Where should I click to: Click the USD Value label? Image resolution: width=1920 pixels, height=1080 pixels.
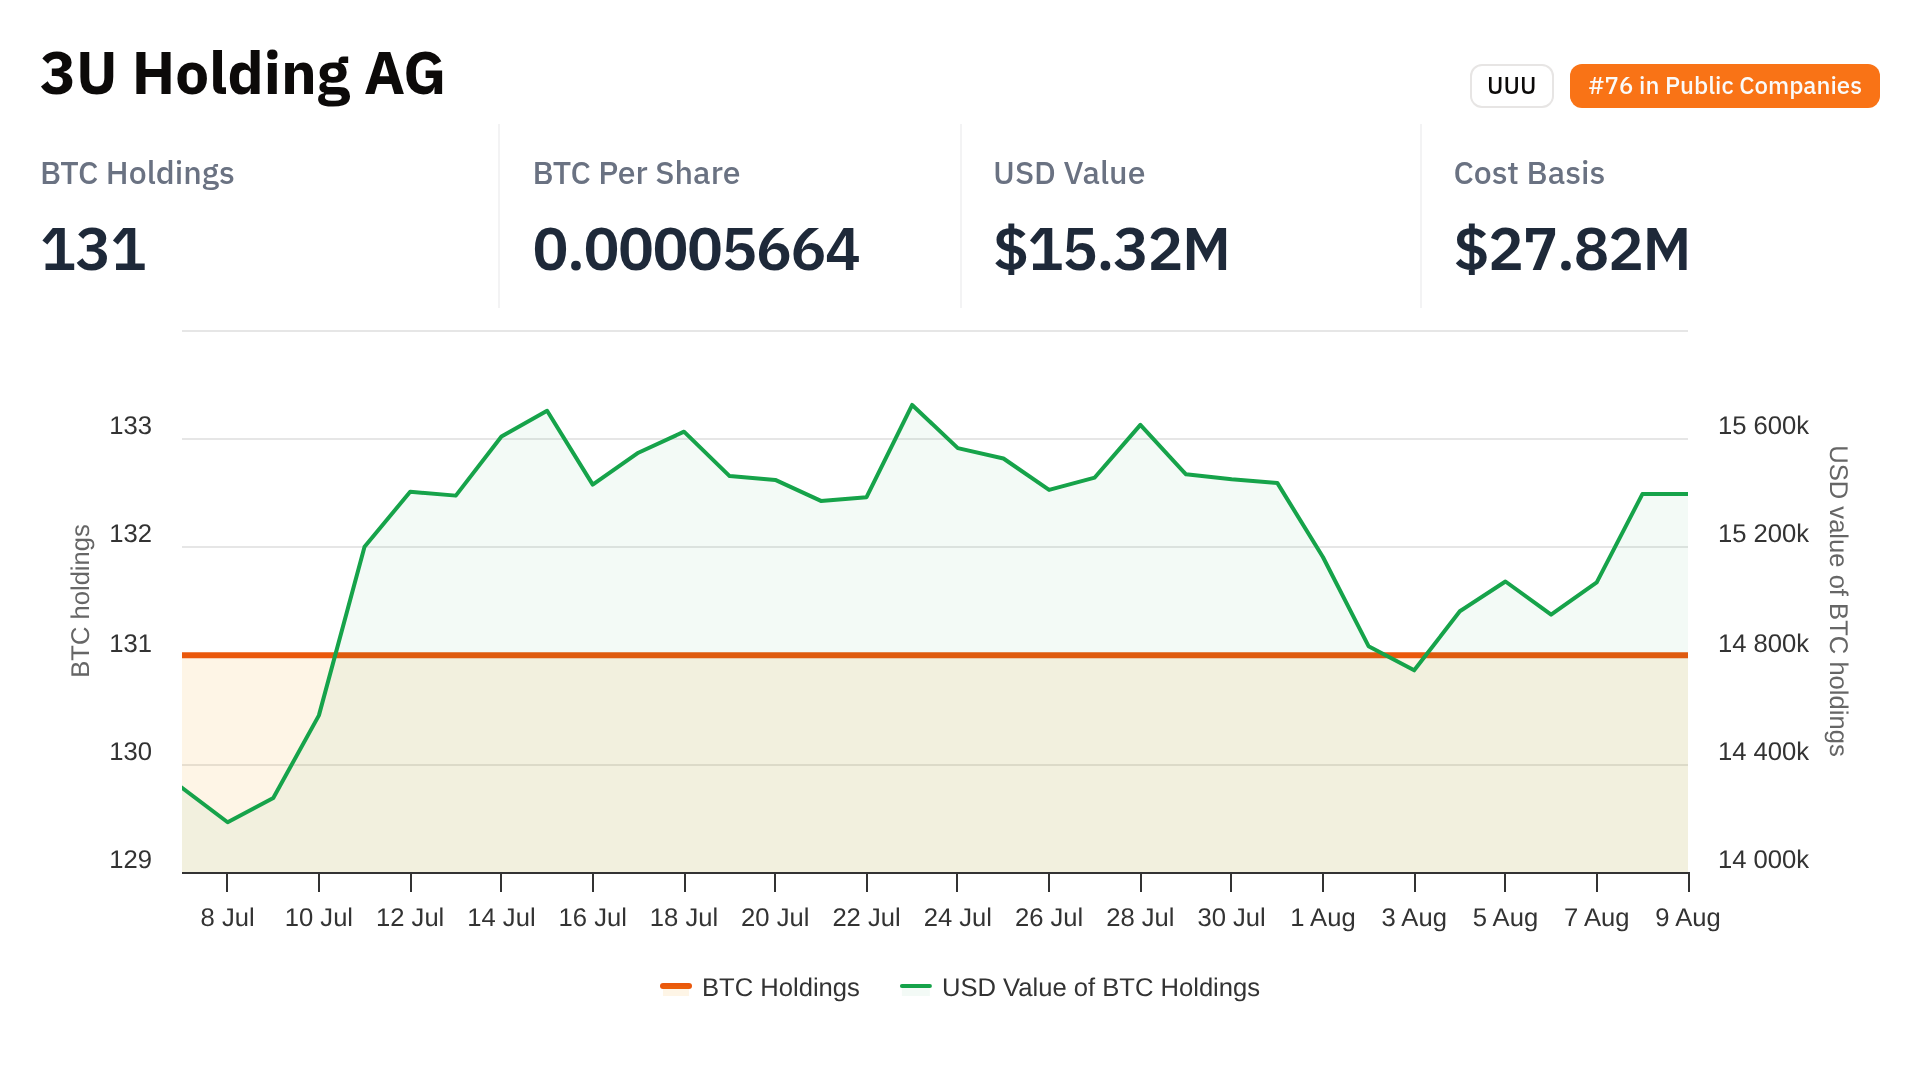[1069, 173]
